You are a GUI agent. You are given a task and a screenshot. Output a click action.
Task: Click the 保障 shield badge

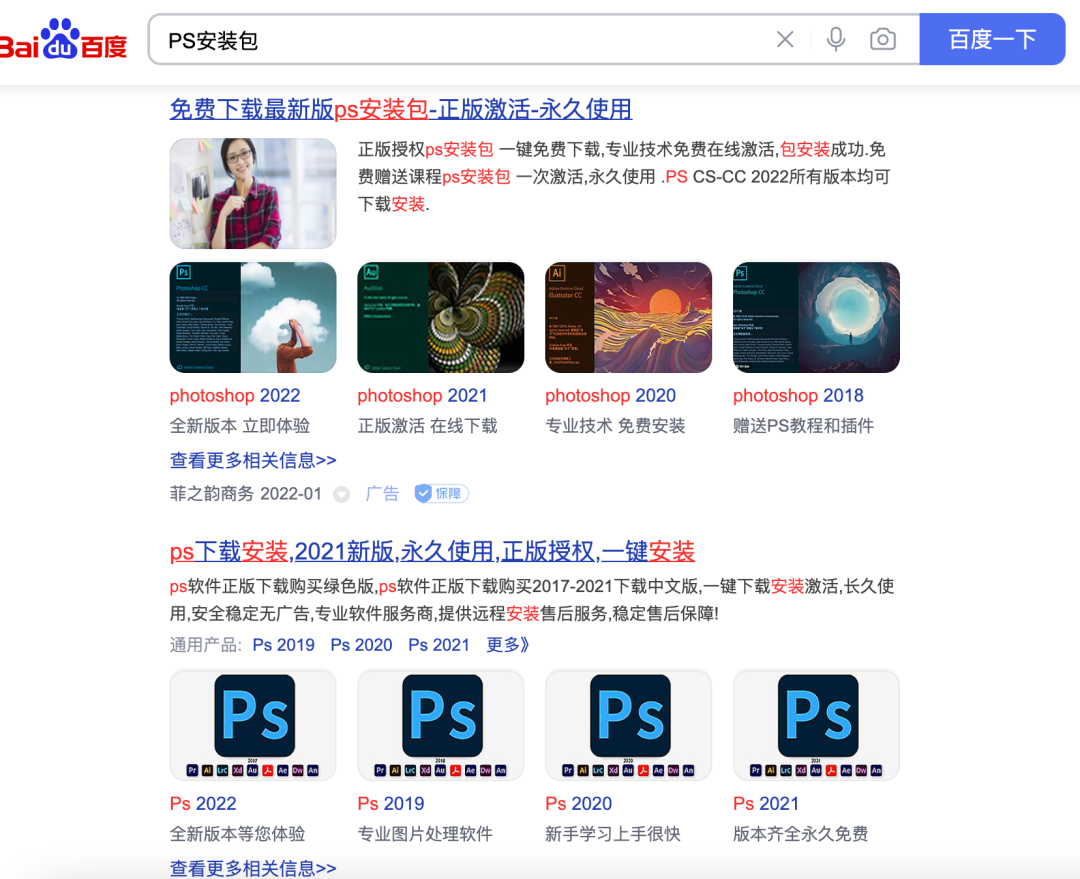442,493
